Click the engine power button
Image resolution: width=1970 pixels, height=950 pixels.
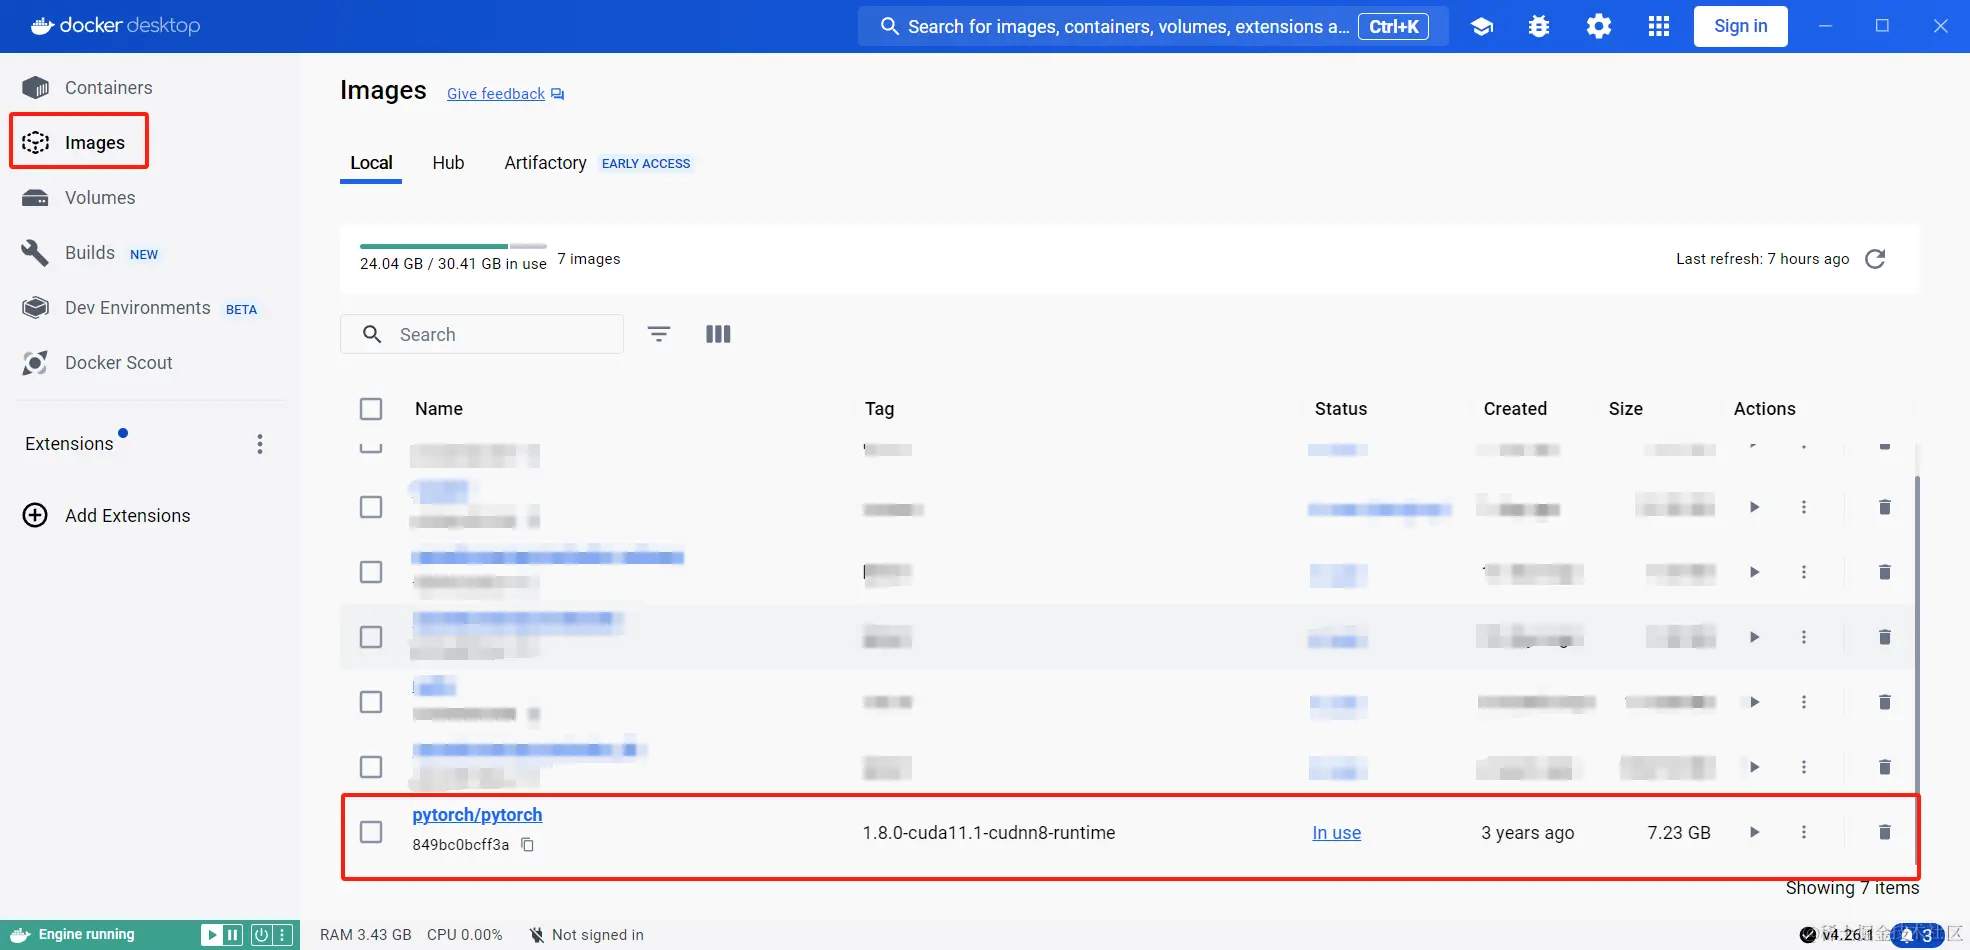(x=261, y=935)
